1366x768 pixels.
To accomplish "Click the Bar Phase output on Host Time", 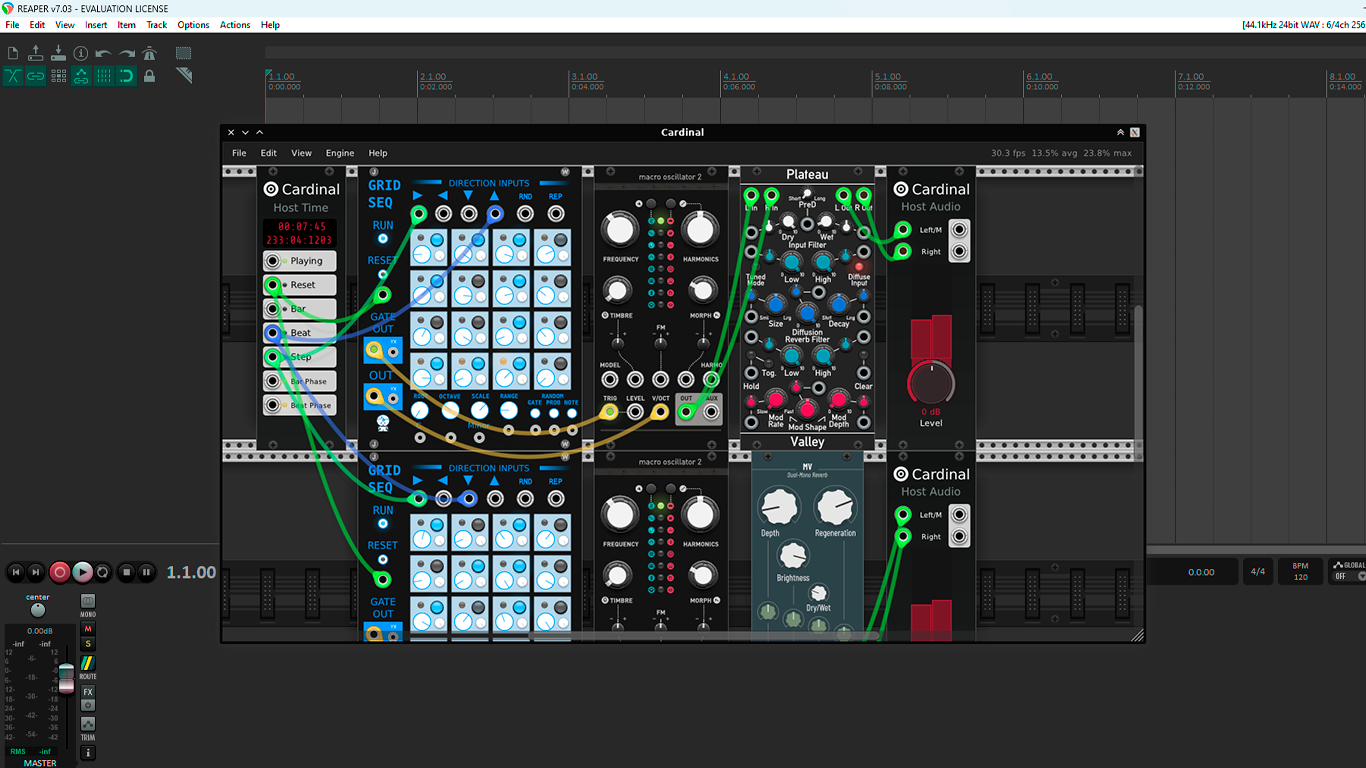I will [x=272, y=381].
